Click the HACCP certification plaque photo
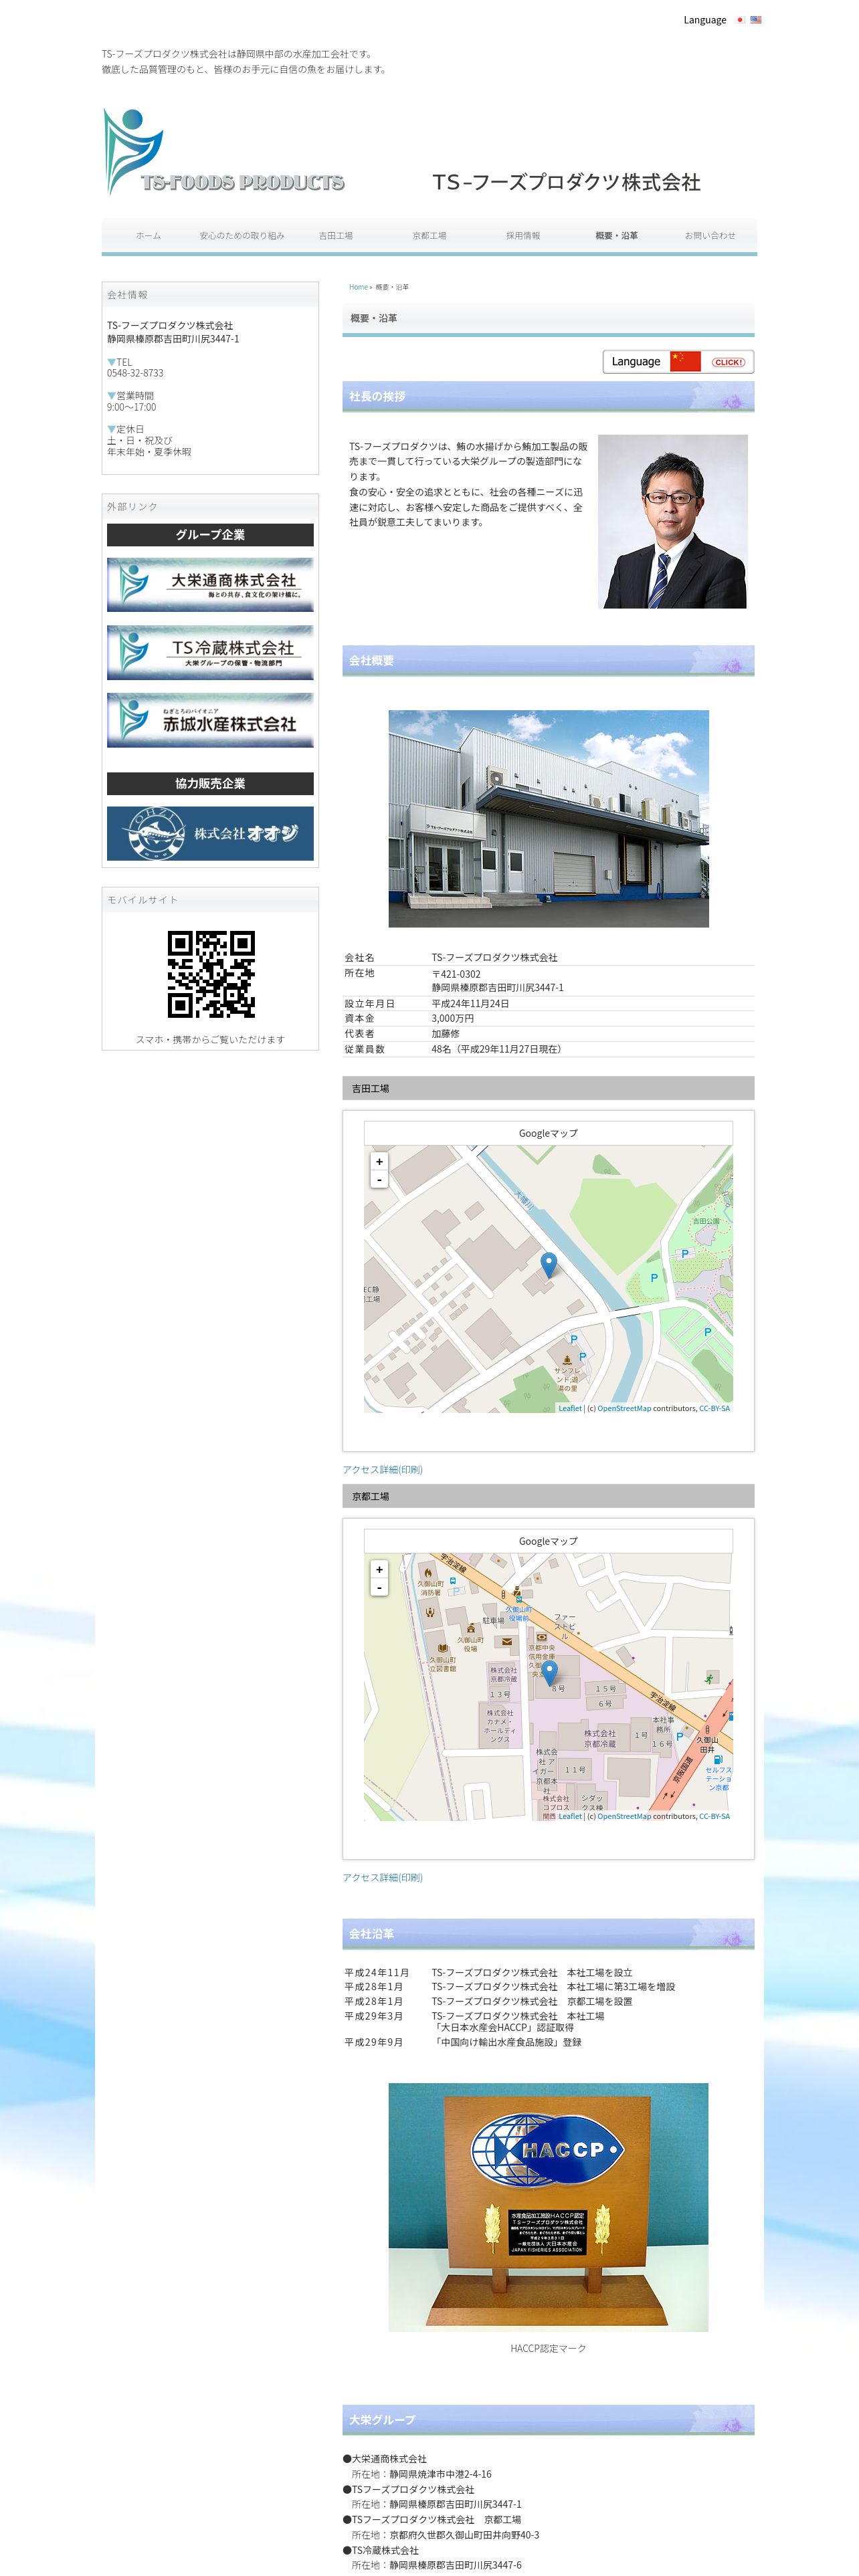The image size is (859, 2576). 548,2207
